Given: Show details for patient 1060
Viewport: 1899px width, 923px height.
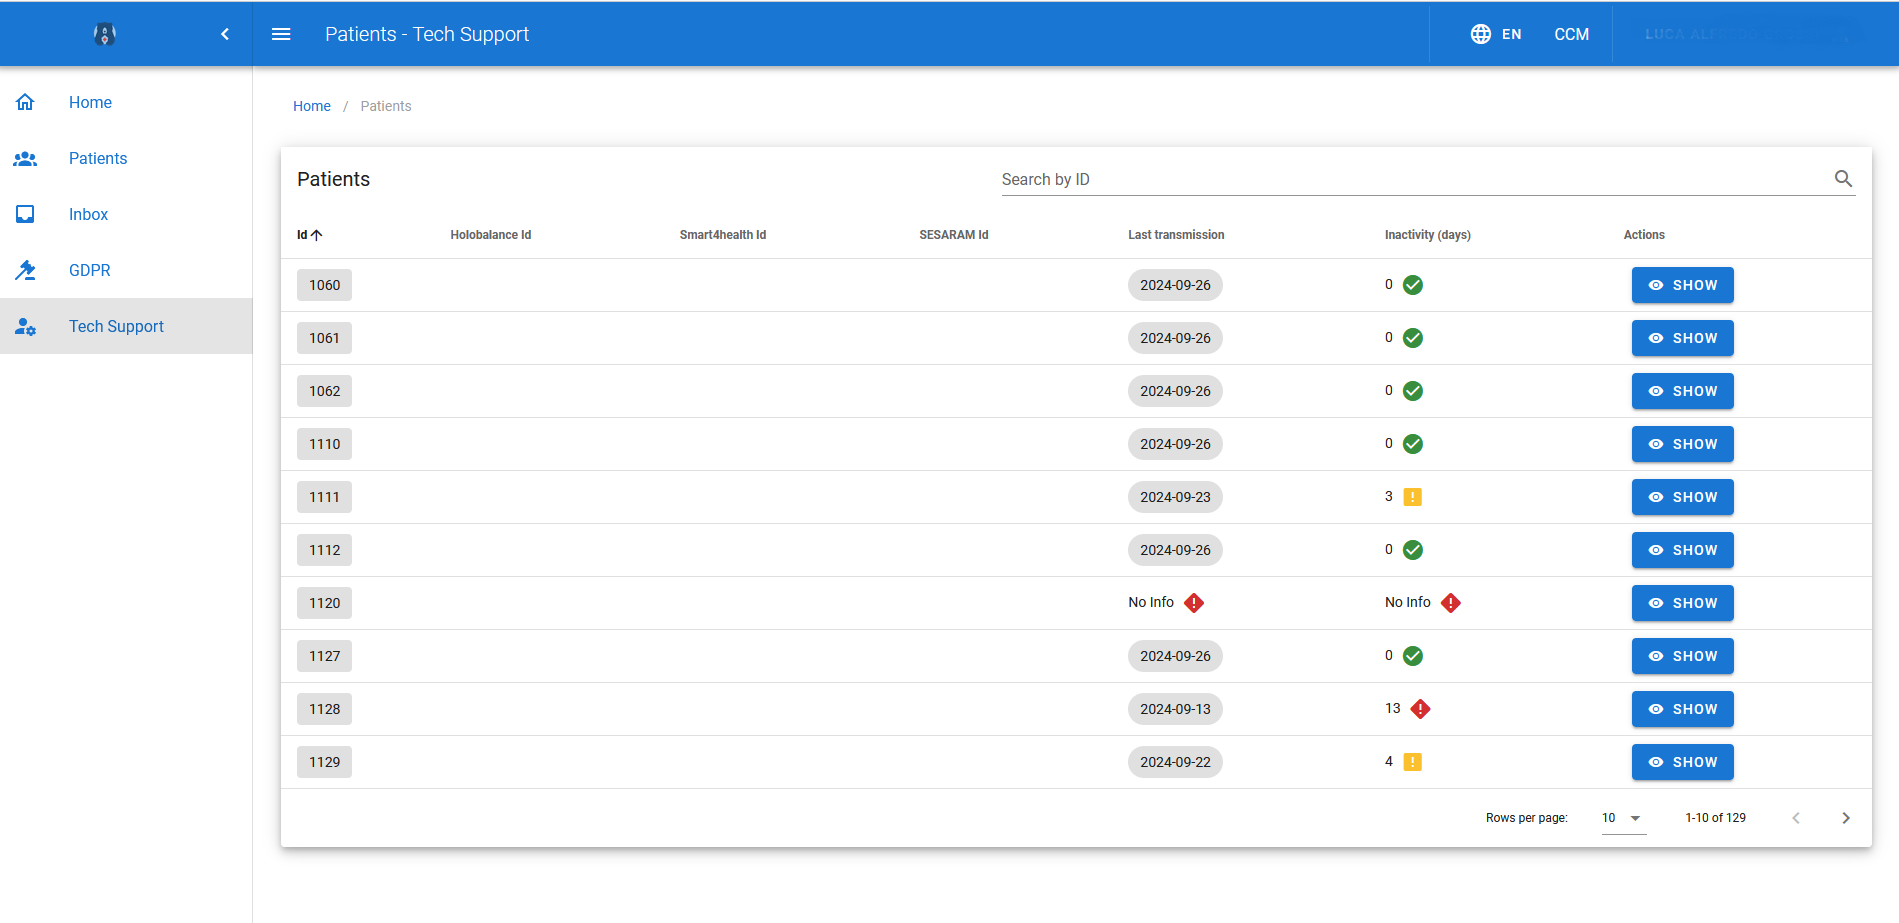Looking at the screenshot, I should pos(1682,285).
